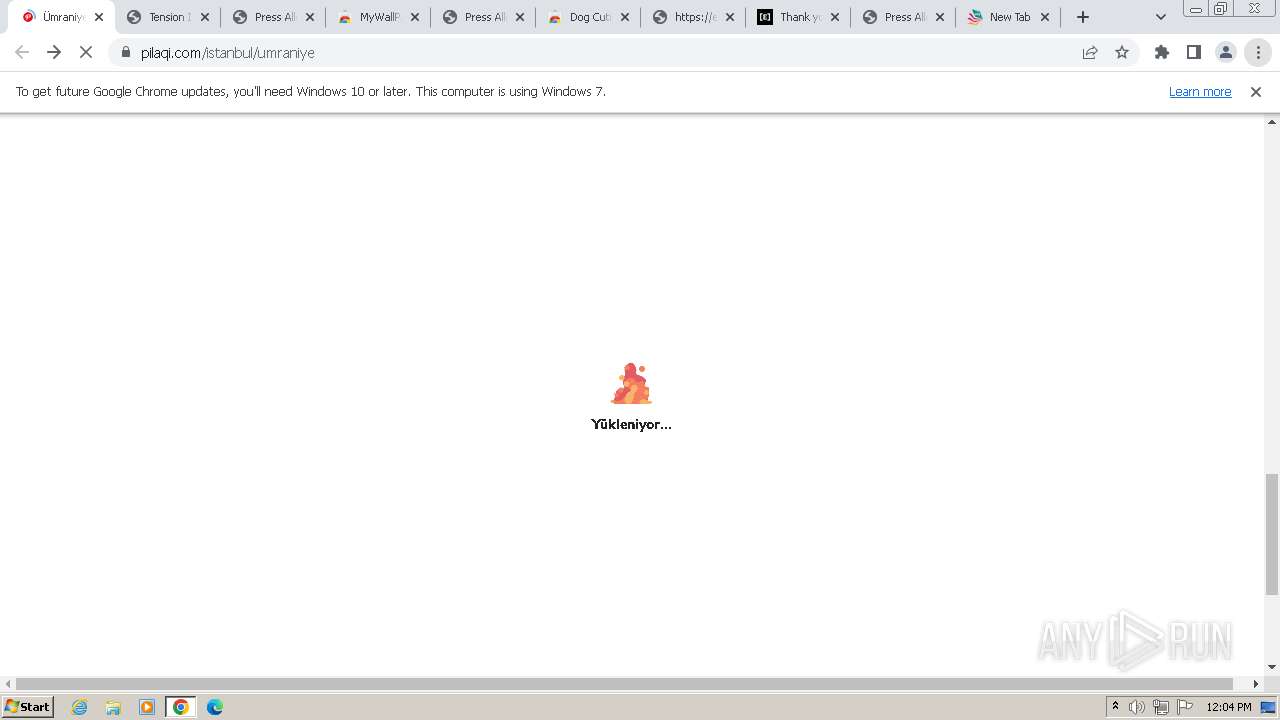
Task: Switch to the Thank you tab
Action: [798, 17]
